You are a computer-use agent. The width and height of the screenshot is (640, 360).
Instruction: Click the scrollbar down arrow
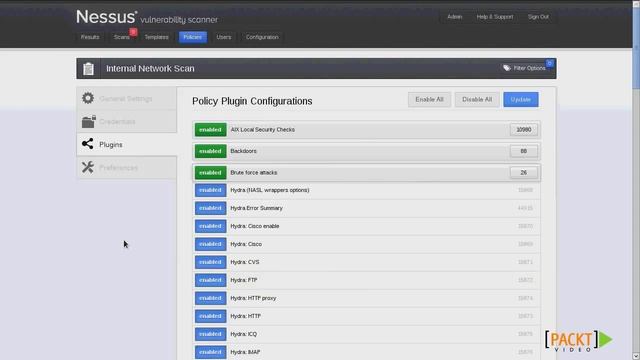[x=636, y=356]
